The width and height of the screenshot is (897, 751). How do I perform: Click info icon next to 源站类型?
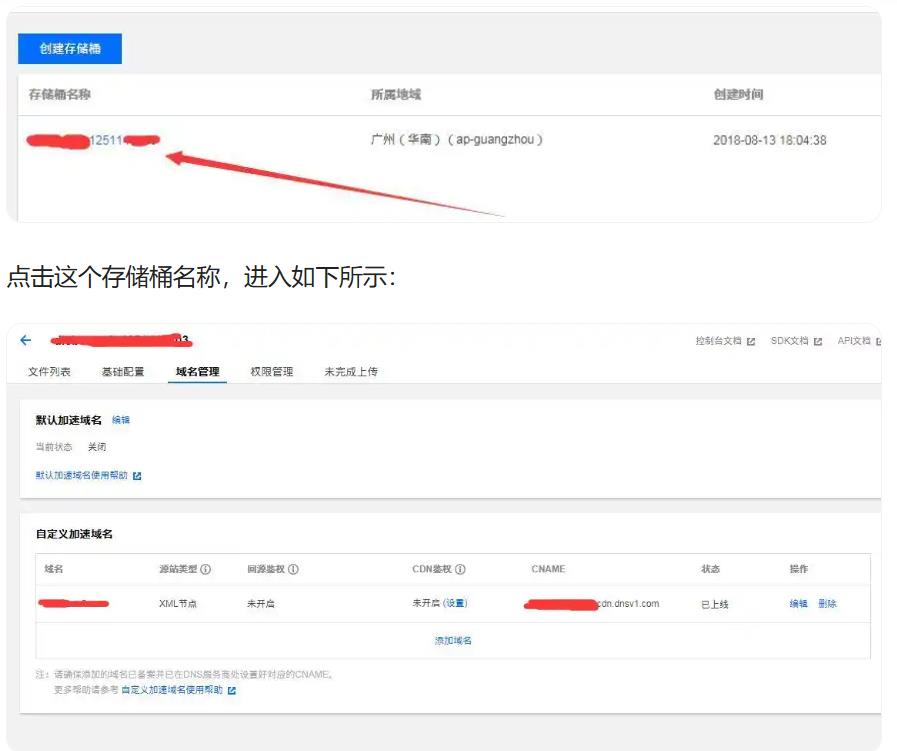point(205,570)
